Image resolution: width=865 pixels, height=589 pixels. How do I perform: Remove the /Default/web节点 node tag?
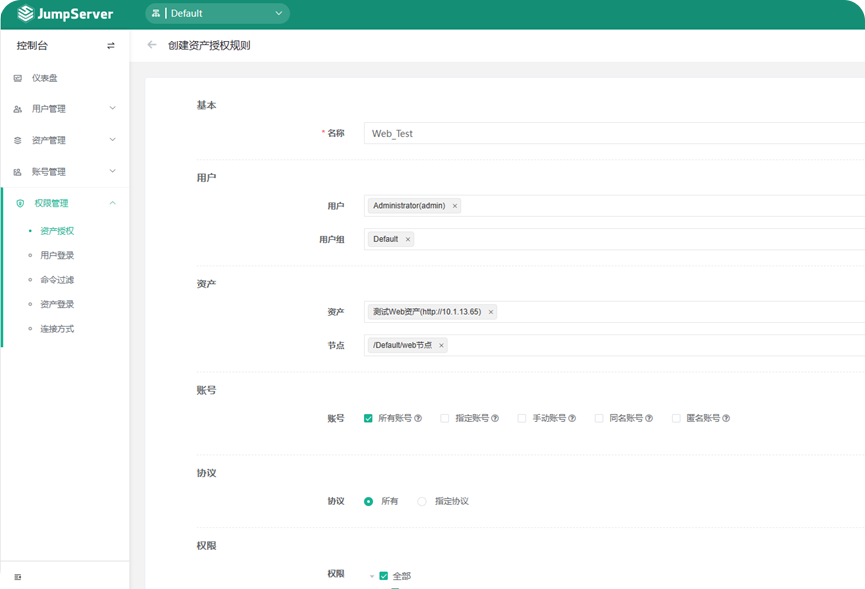pos(441,346)
